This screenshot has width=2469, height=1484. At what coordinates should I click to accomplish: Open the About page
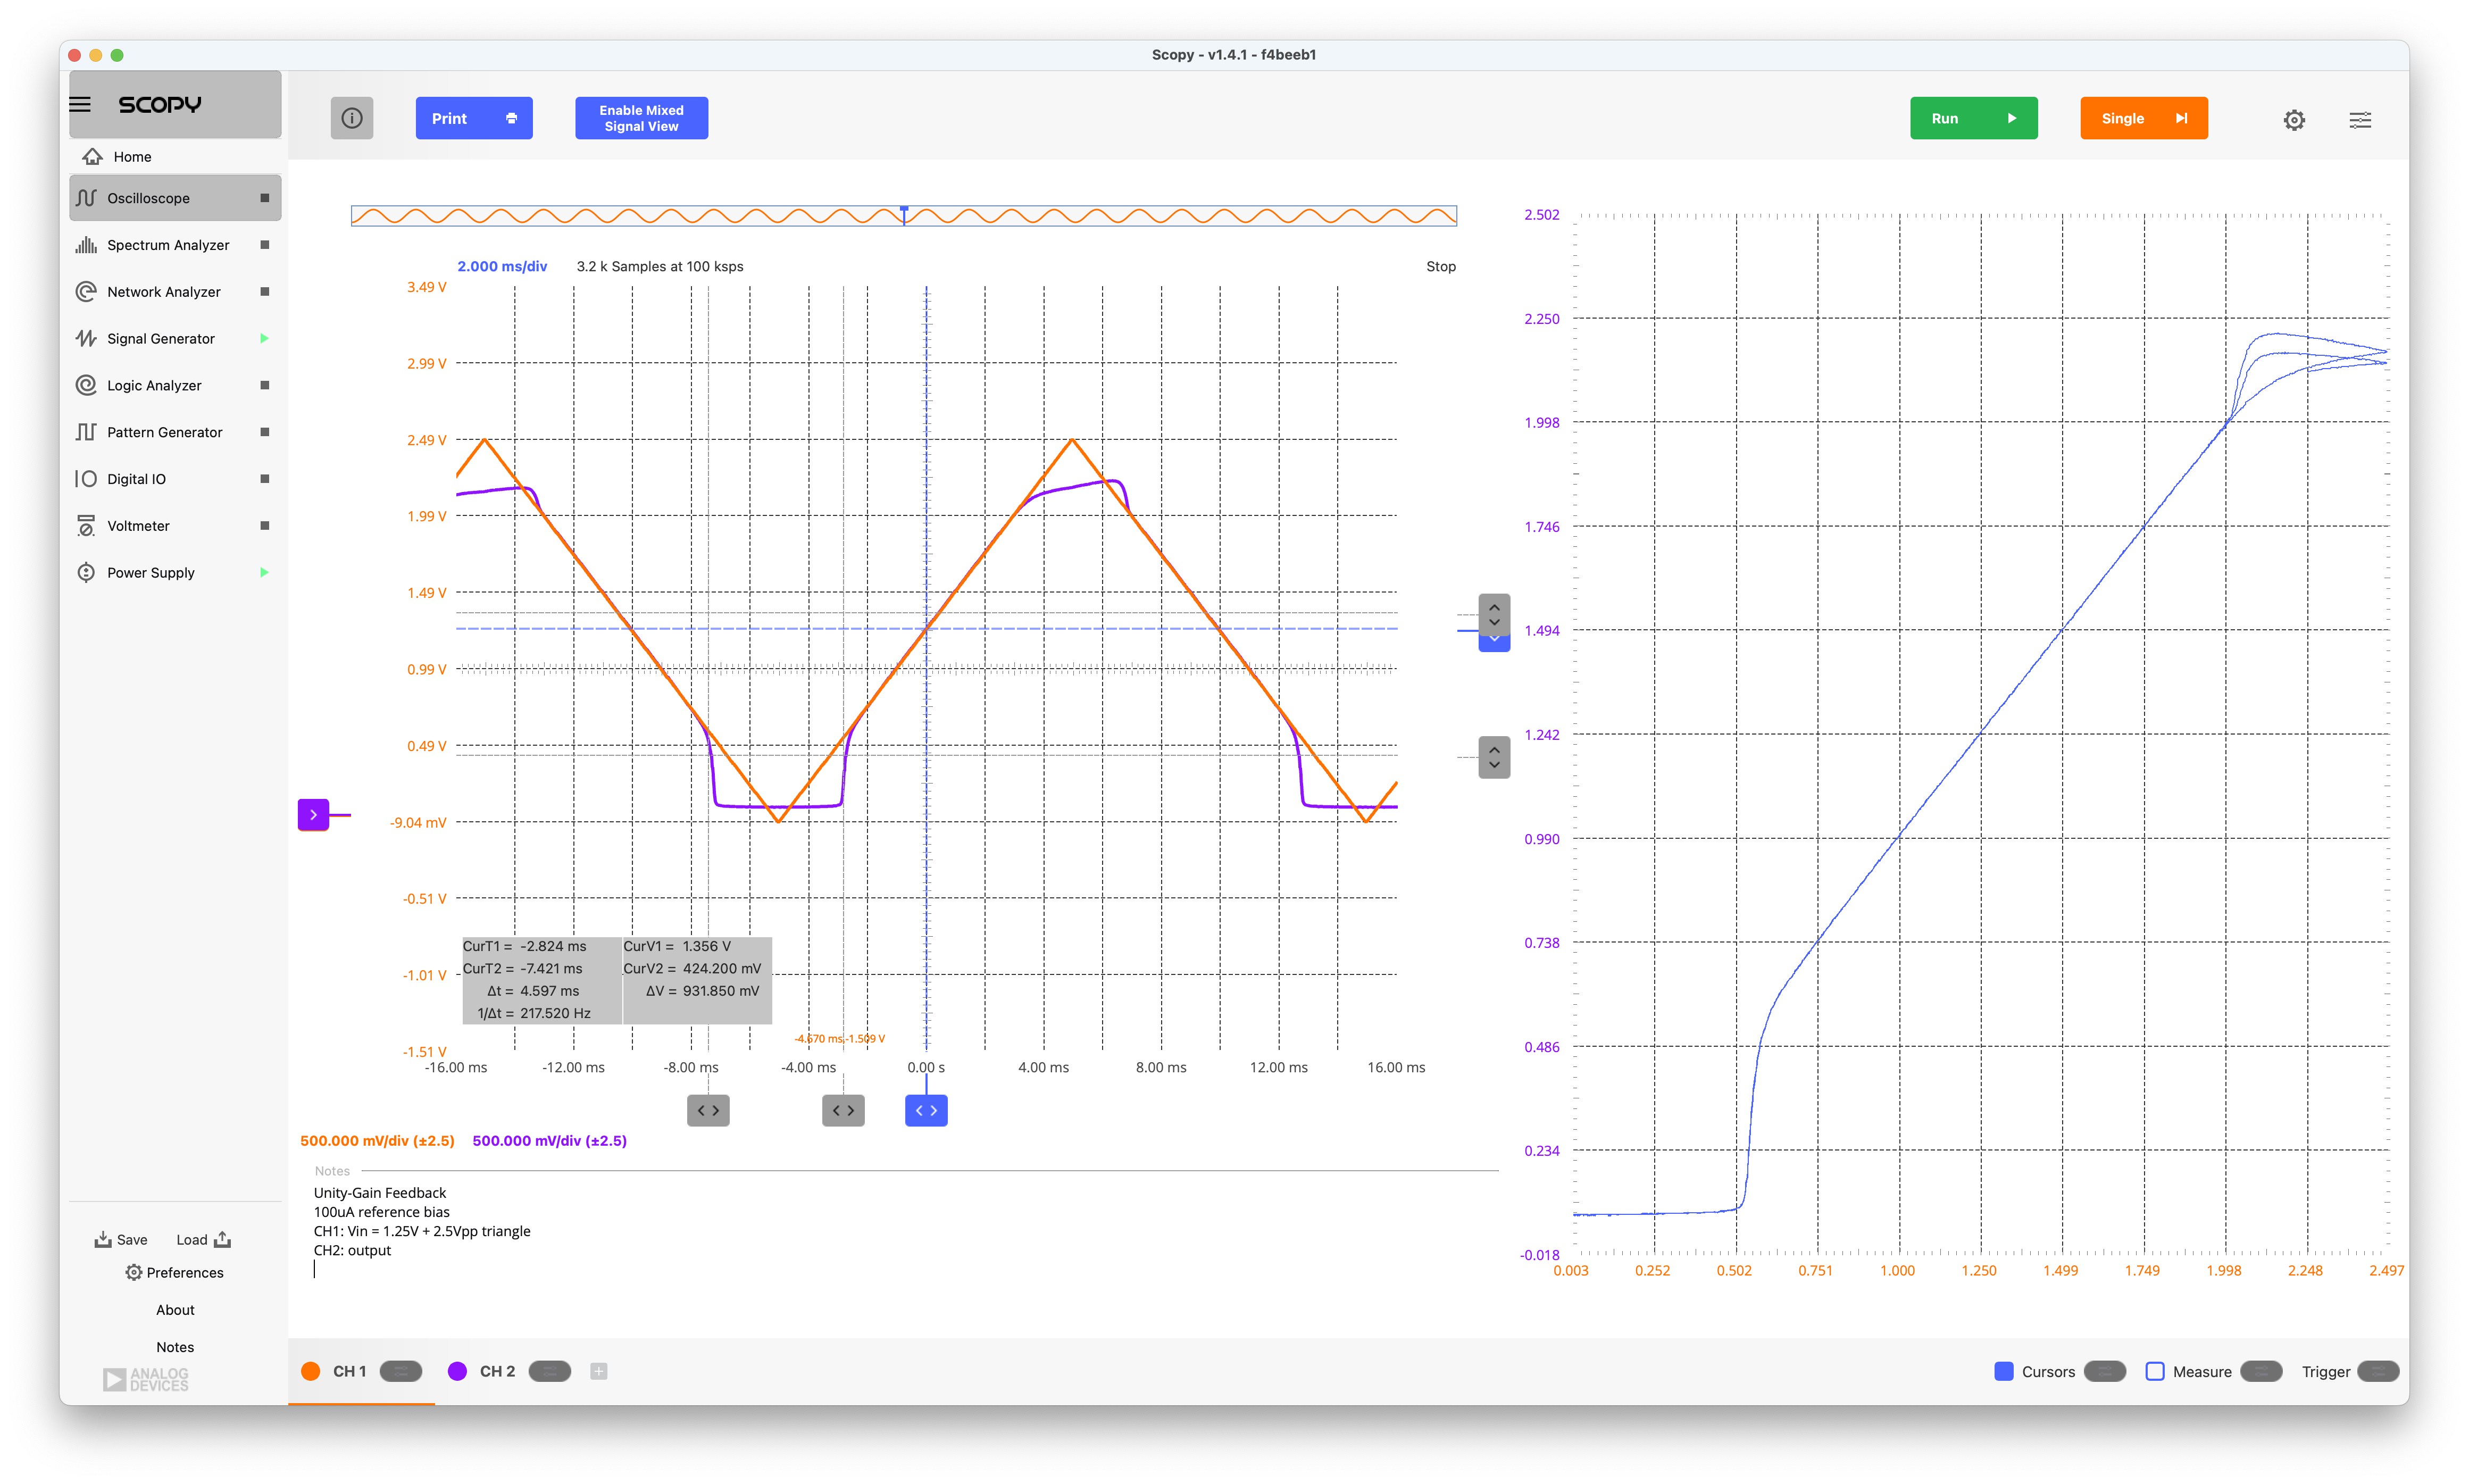point(175,1310)
